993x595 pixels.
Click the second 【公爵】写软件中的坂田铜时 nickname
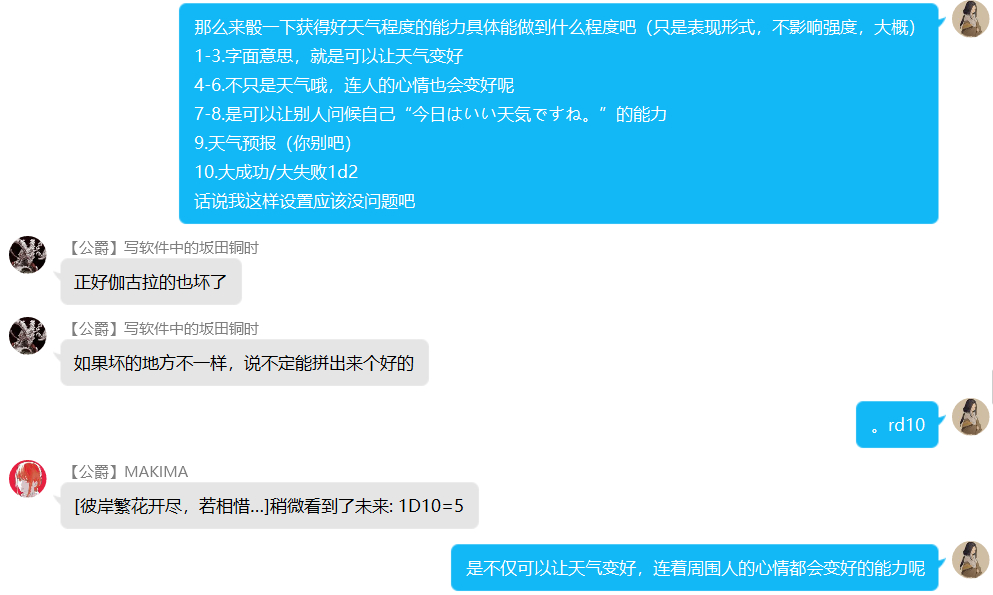click(x=163, y=329)
